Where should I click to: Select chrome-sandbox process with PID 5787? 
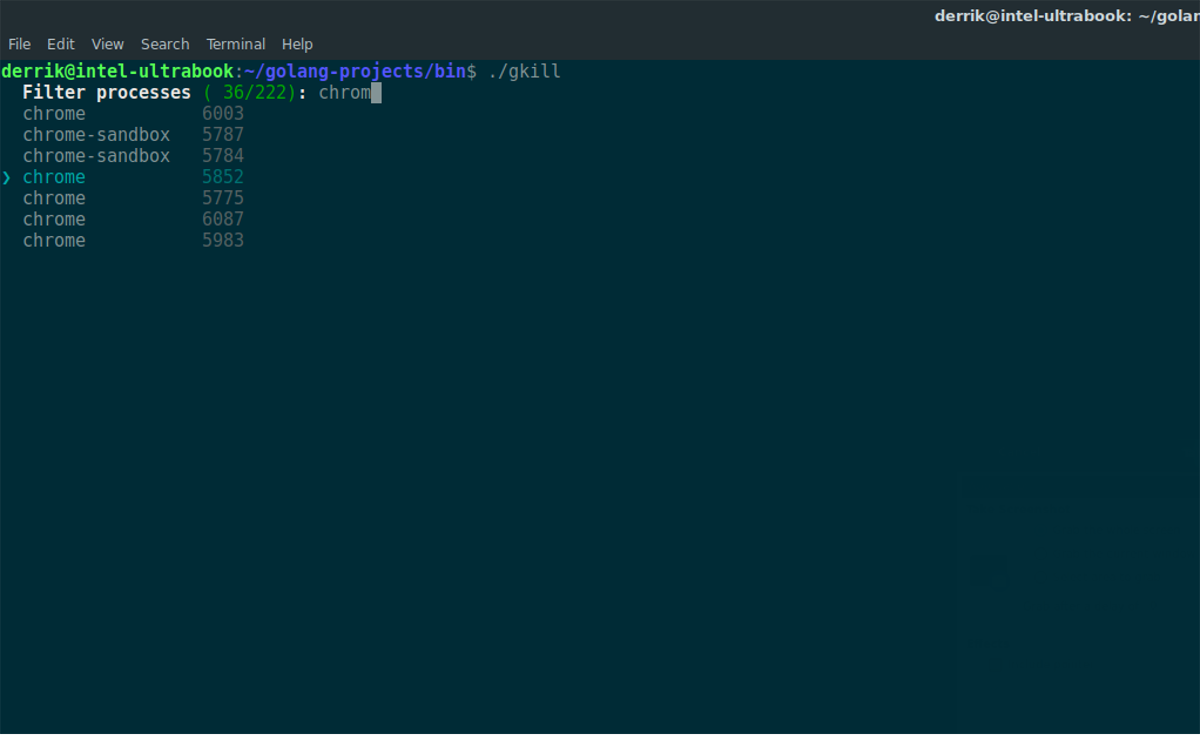133,135
